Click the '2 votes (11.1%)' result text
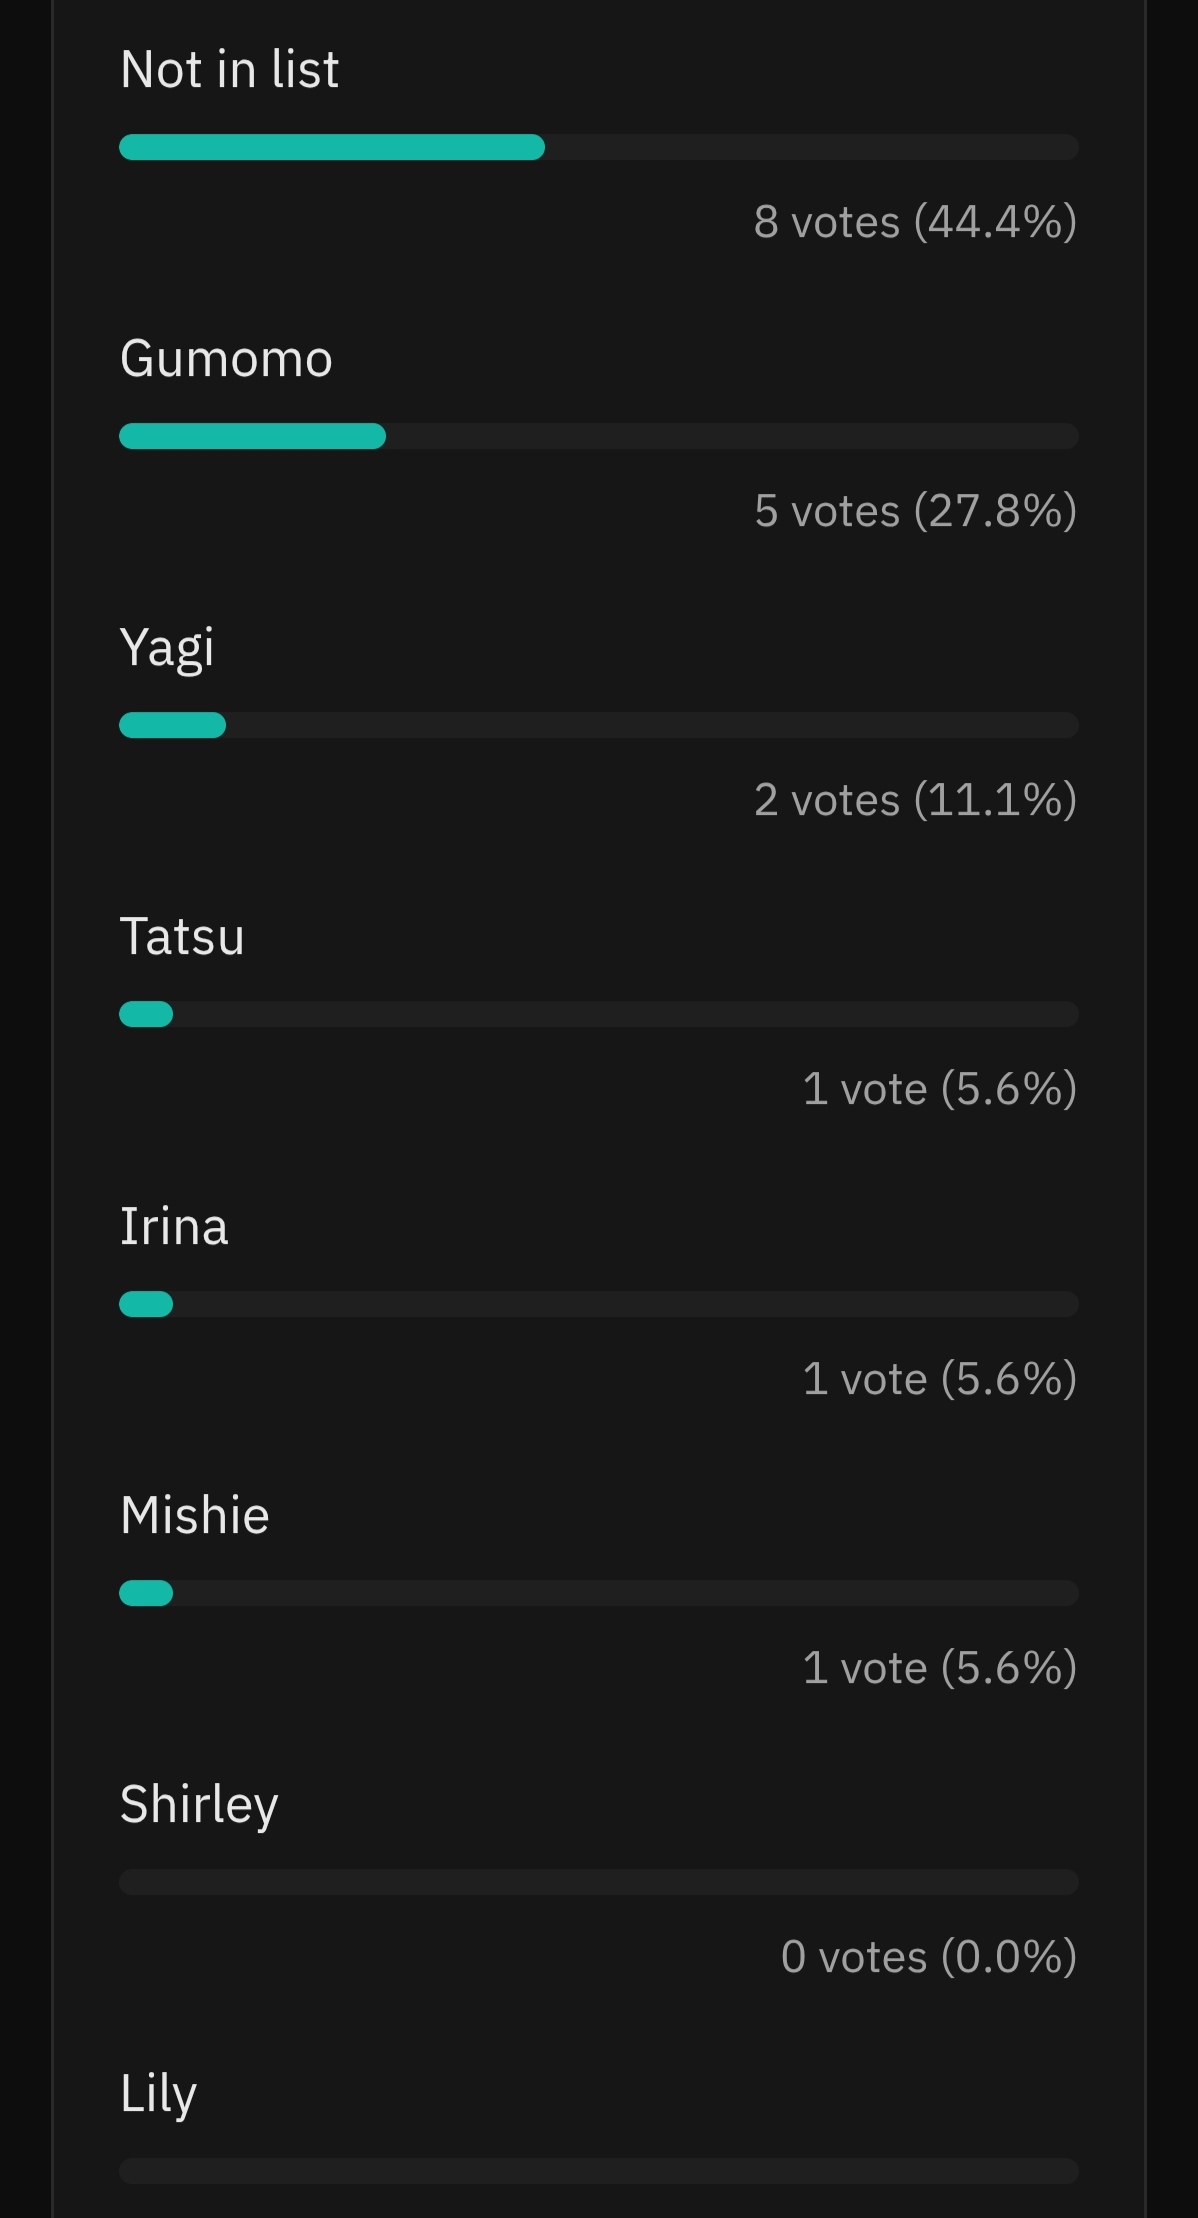The width and height of the screenshot is (1198, 2218). tap(916, 800)
